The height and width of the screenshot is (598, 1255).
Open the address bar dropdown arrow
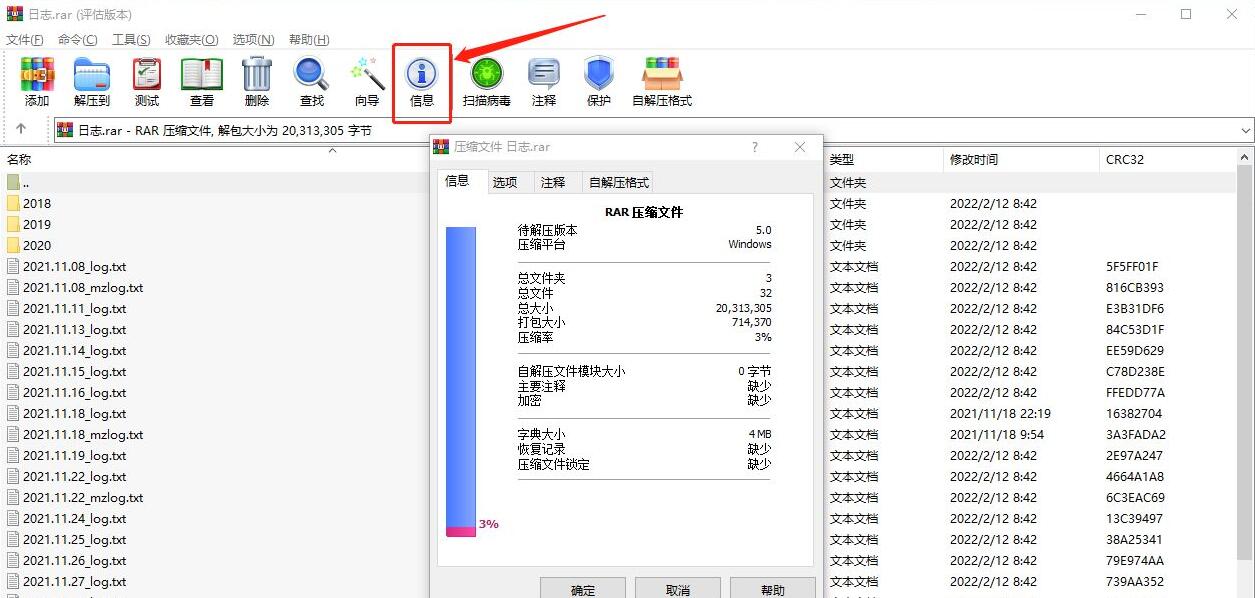pyautogui.click(x=1246, y=131)
